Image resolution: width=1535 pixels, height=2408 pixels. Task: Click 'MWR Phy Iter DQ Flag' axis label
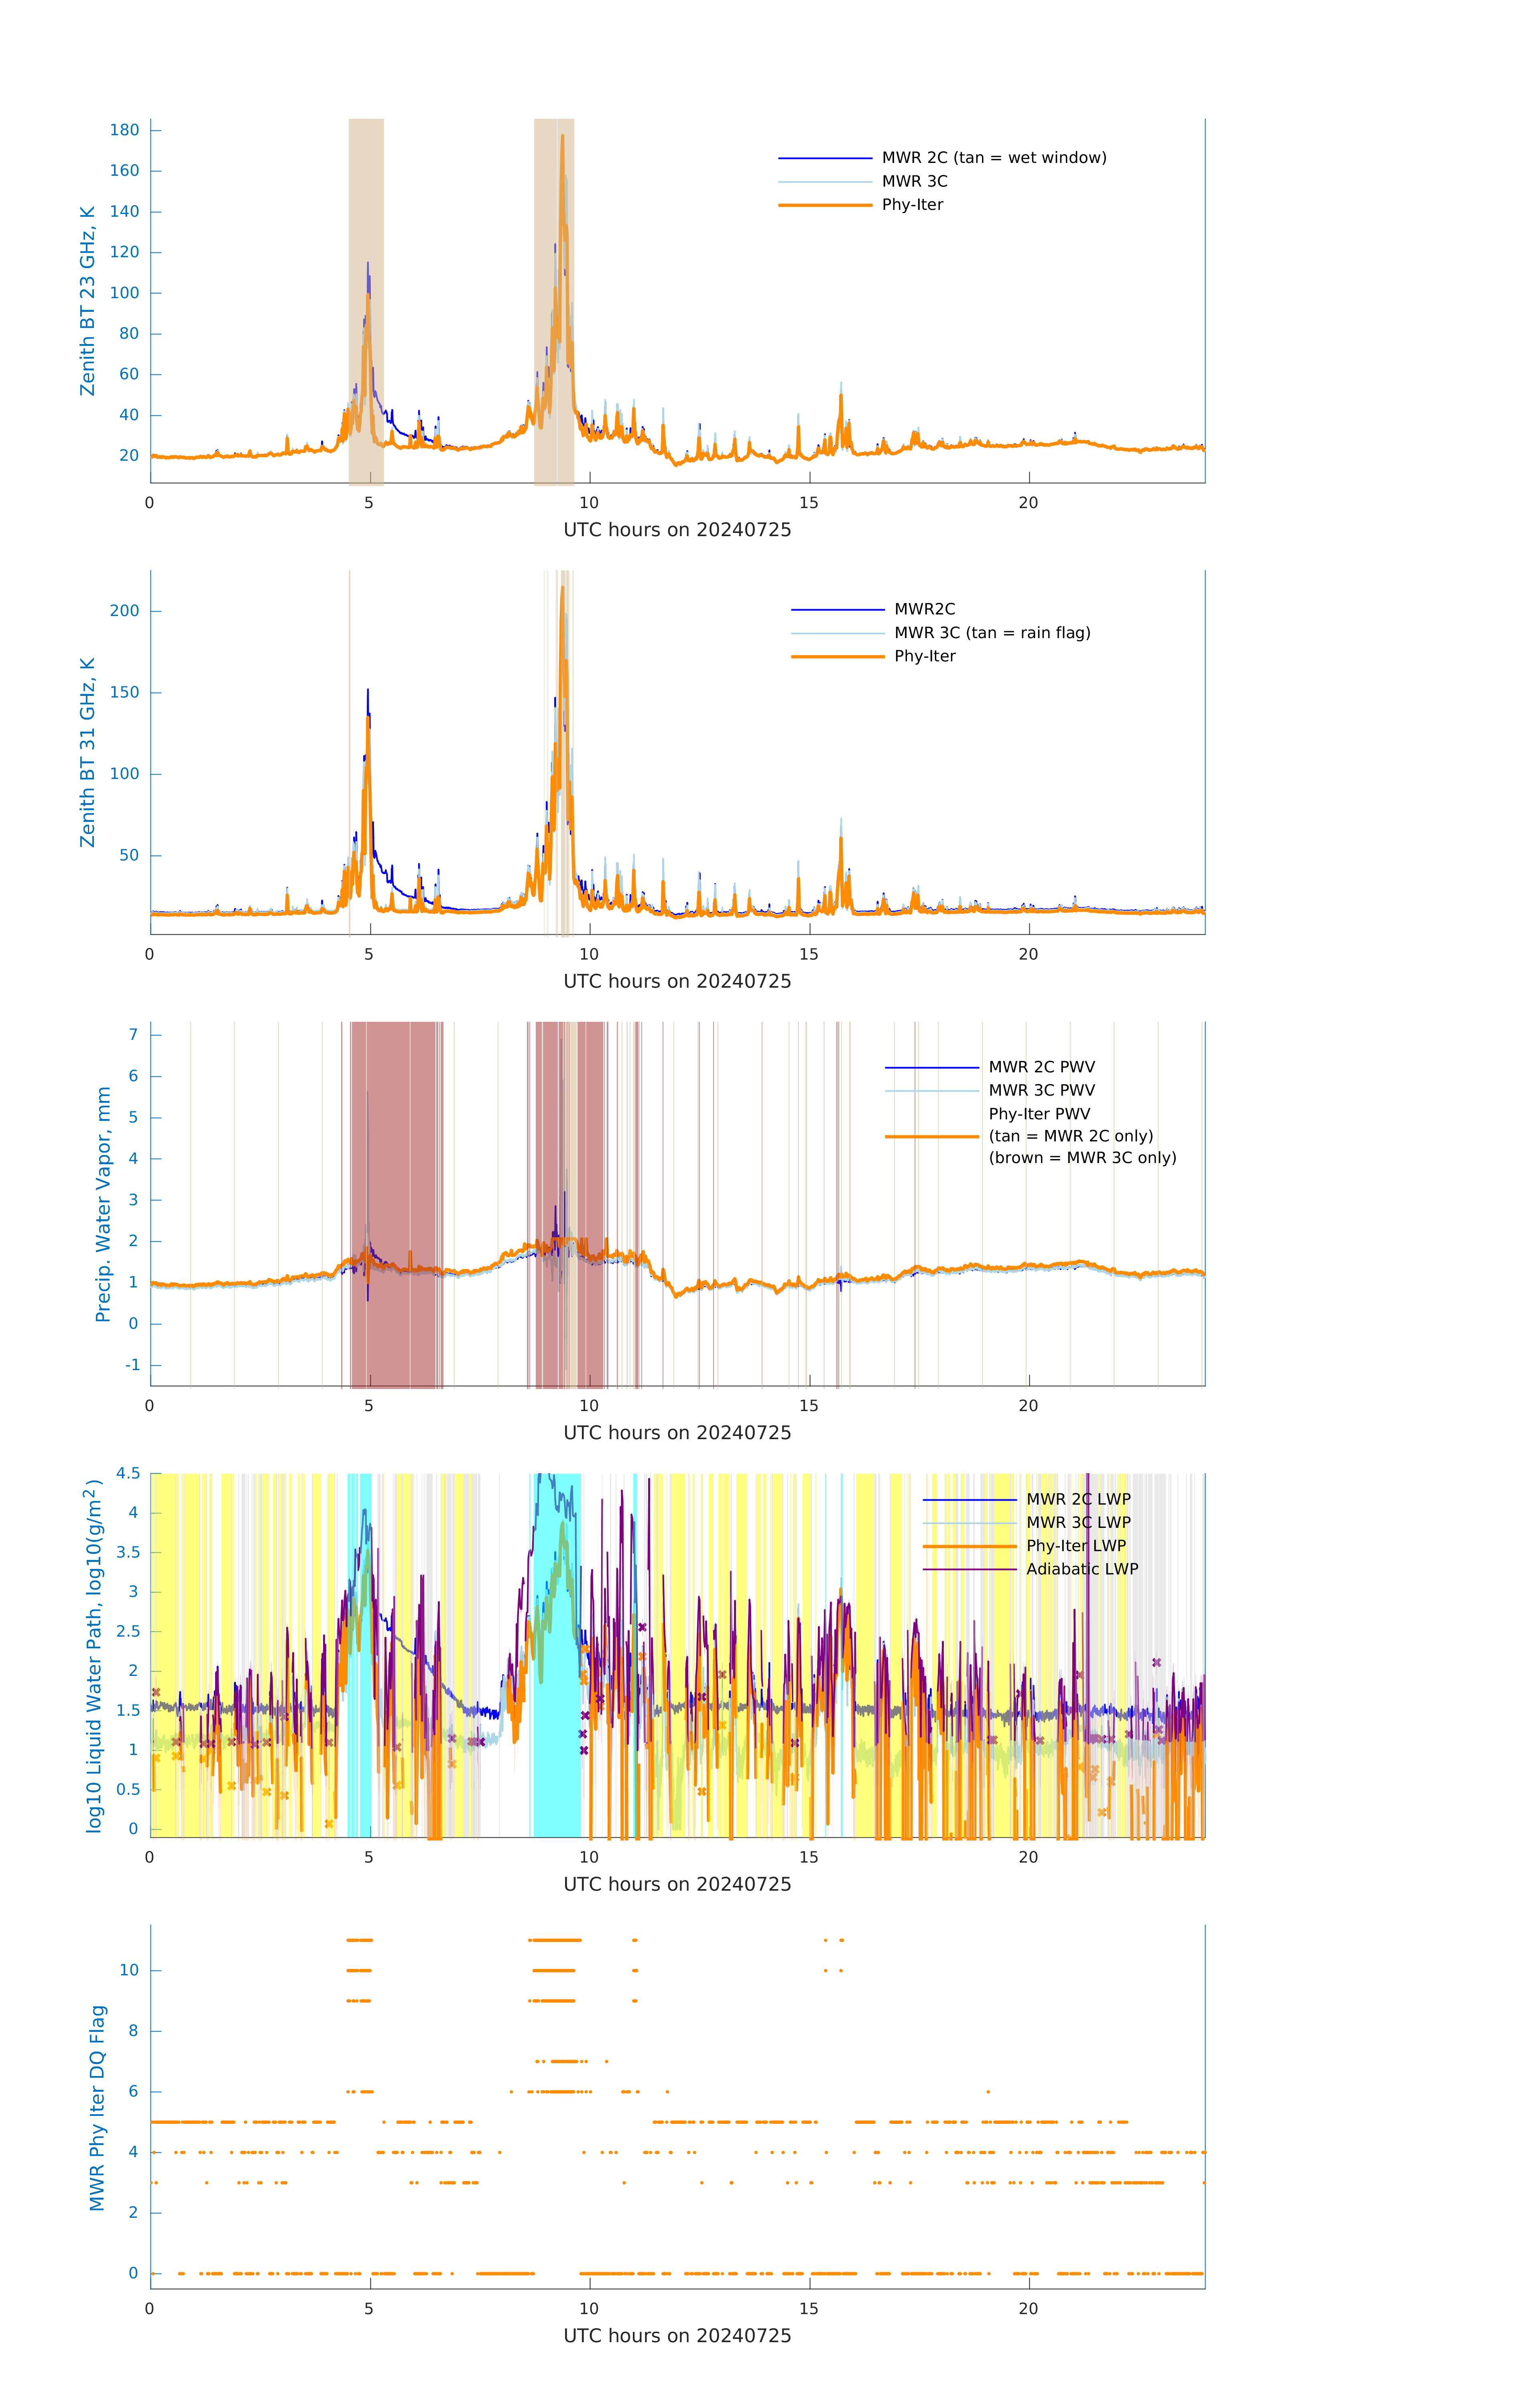(x=97, y=2107)
